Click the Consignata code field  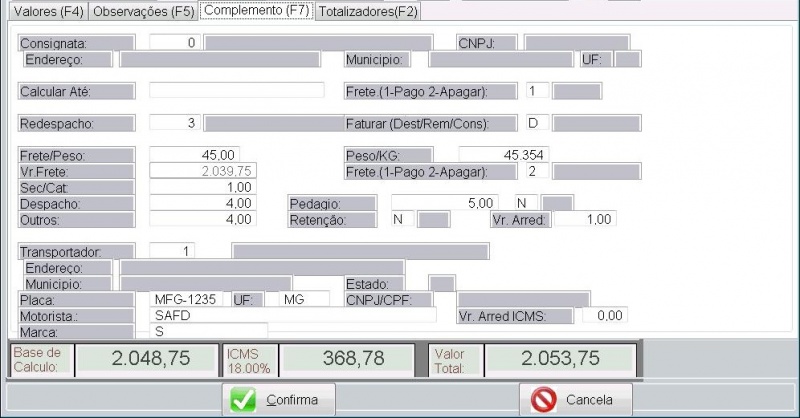175,43
